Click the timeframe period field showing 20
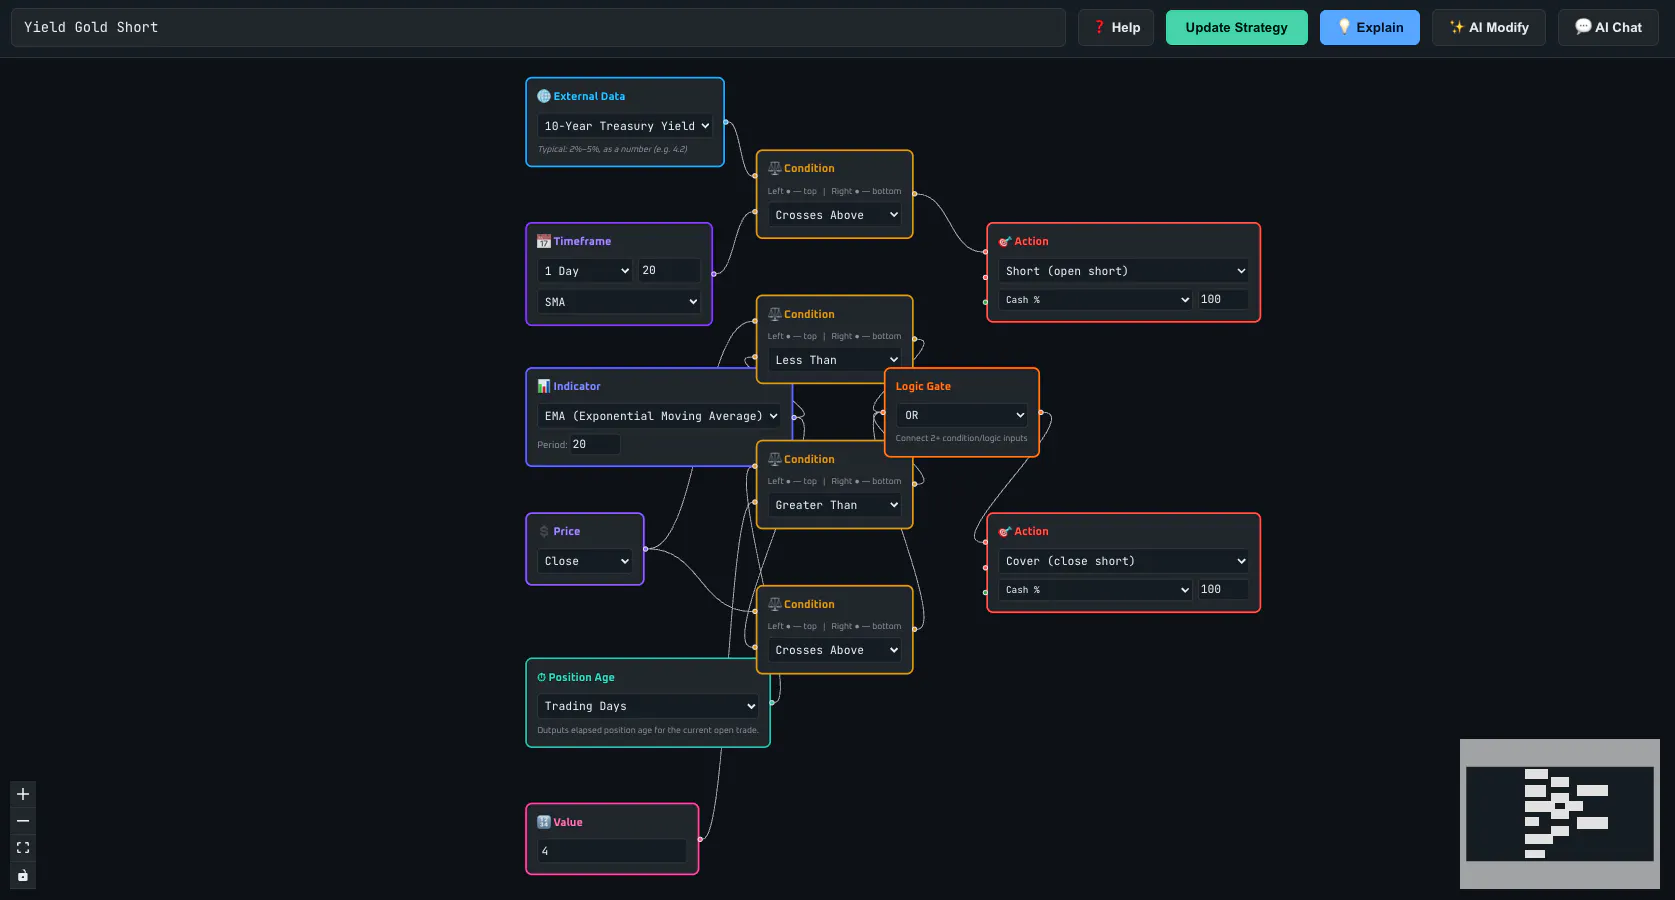This screenshot has width=1675, height=900. [669, 271]
